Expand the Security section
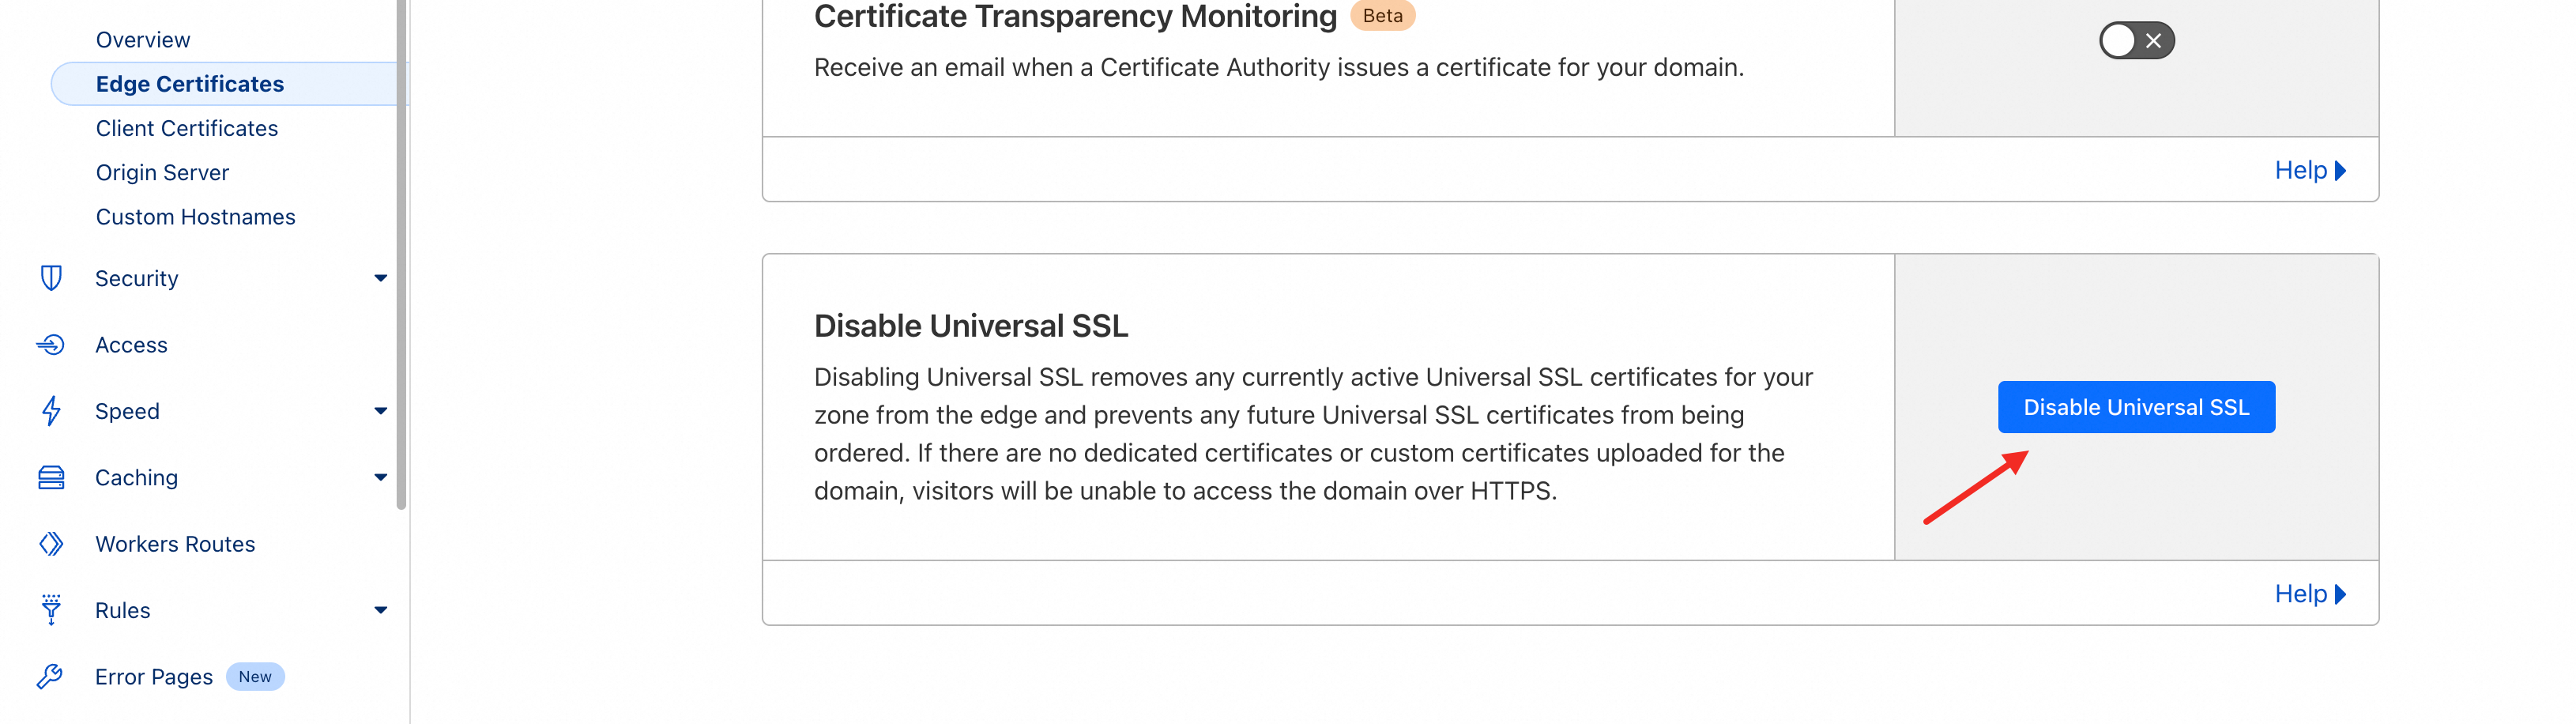Image resolution: width=2576 pixels, height=724 pixels. coord(380,278)
